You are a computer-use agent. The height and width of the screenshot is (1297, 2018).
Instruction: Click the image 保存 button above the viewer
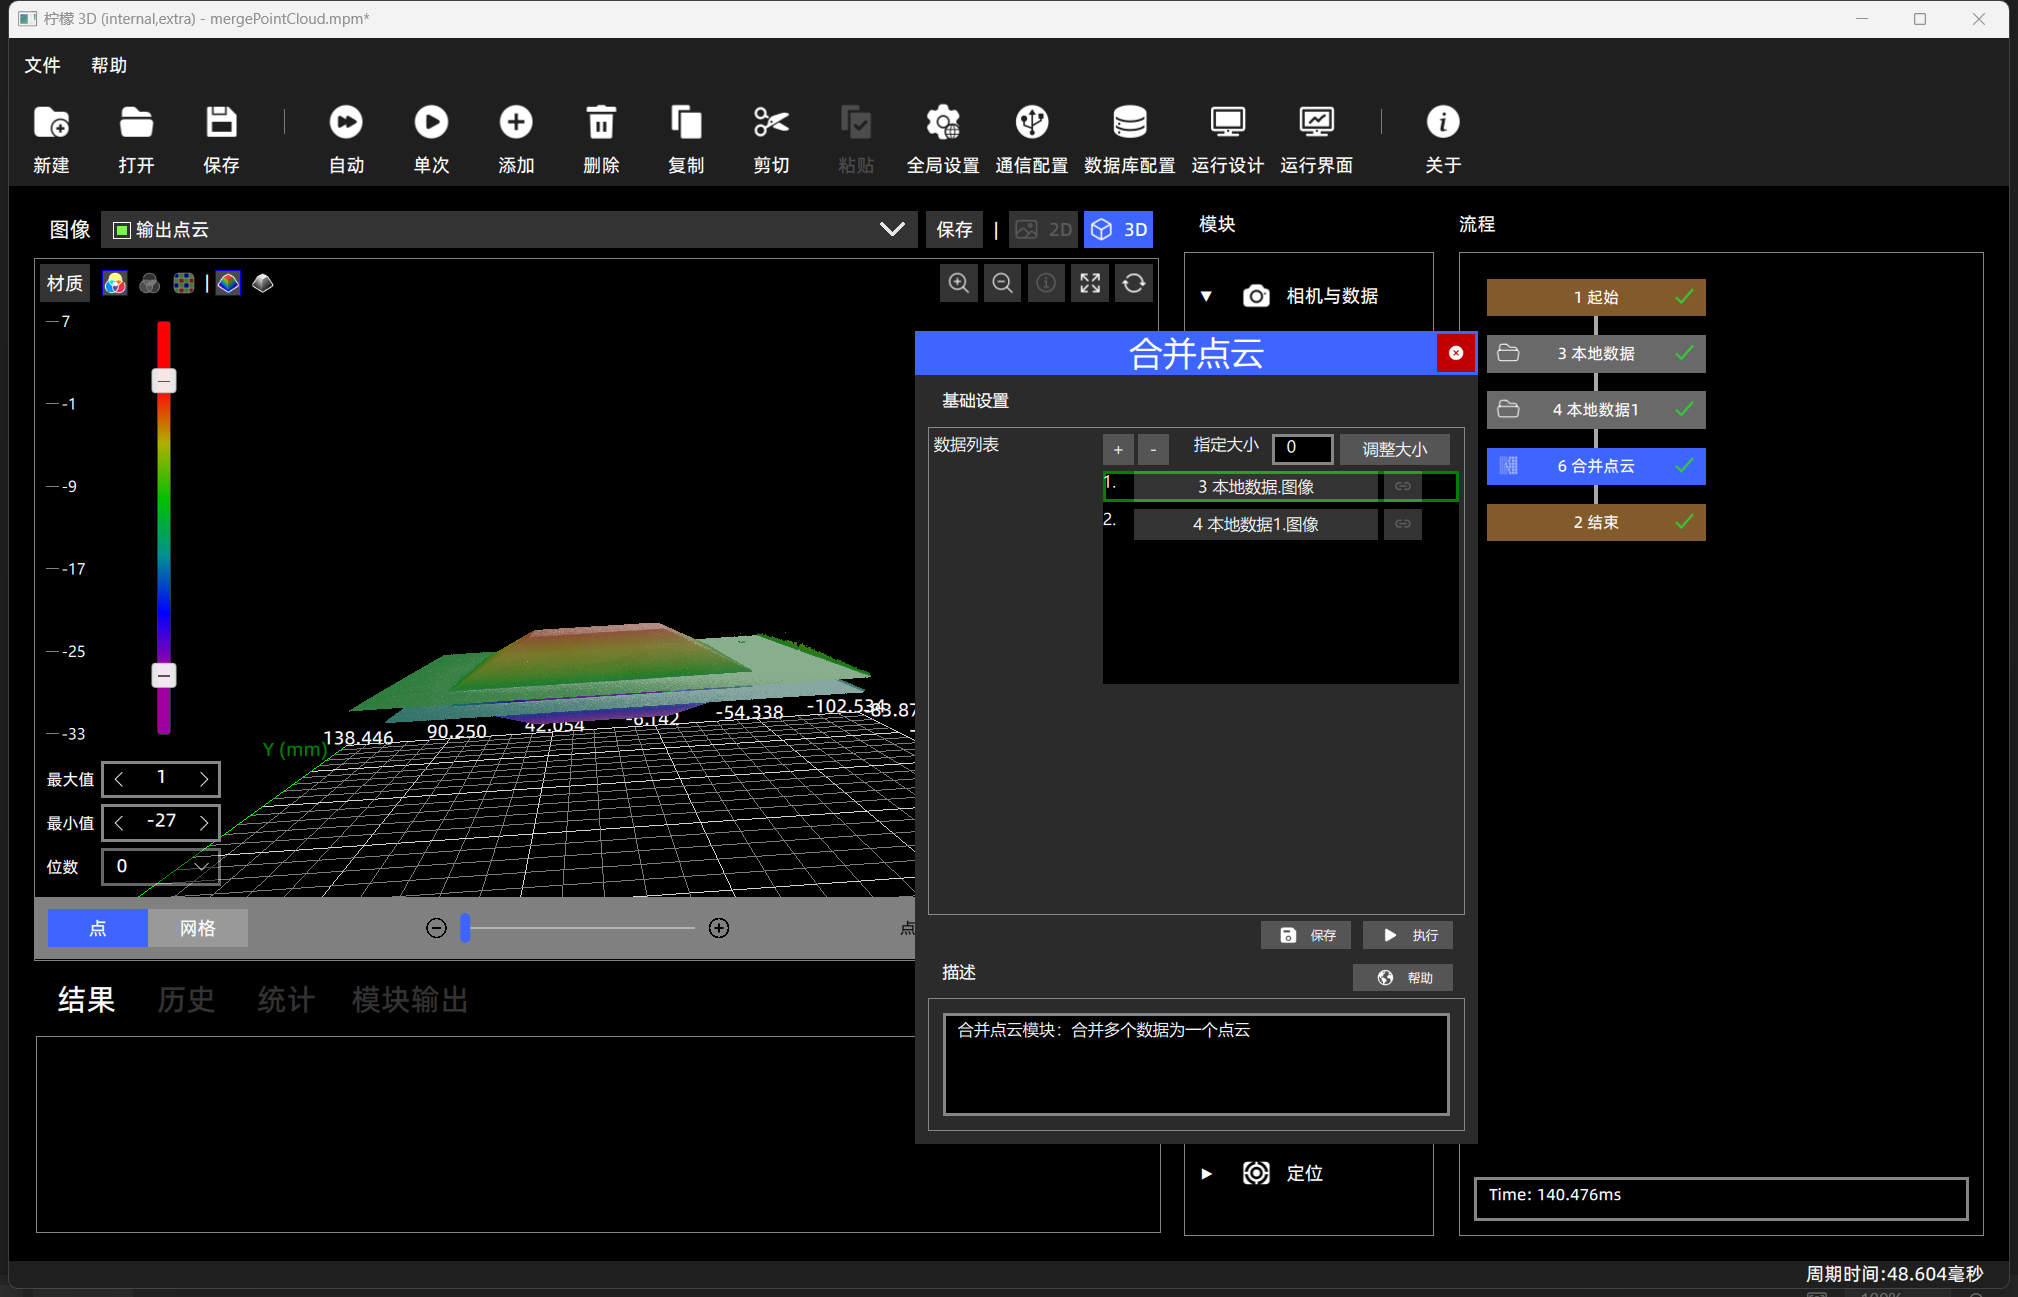click(954, 229)
